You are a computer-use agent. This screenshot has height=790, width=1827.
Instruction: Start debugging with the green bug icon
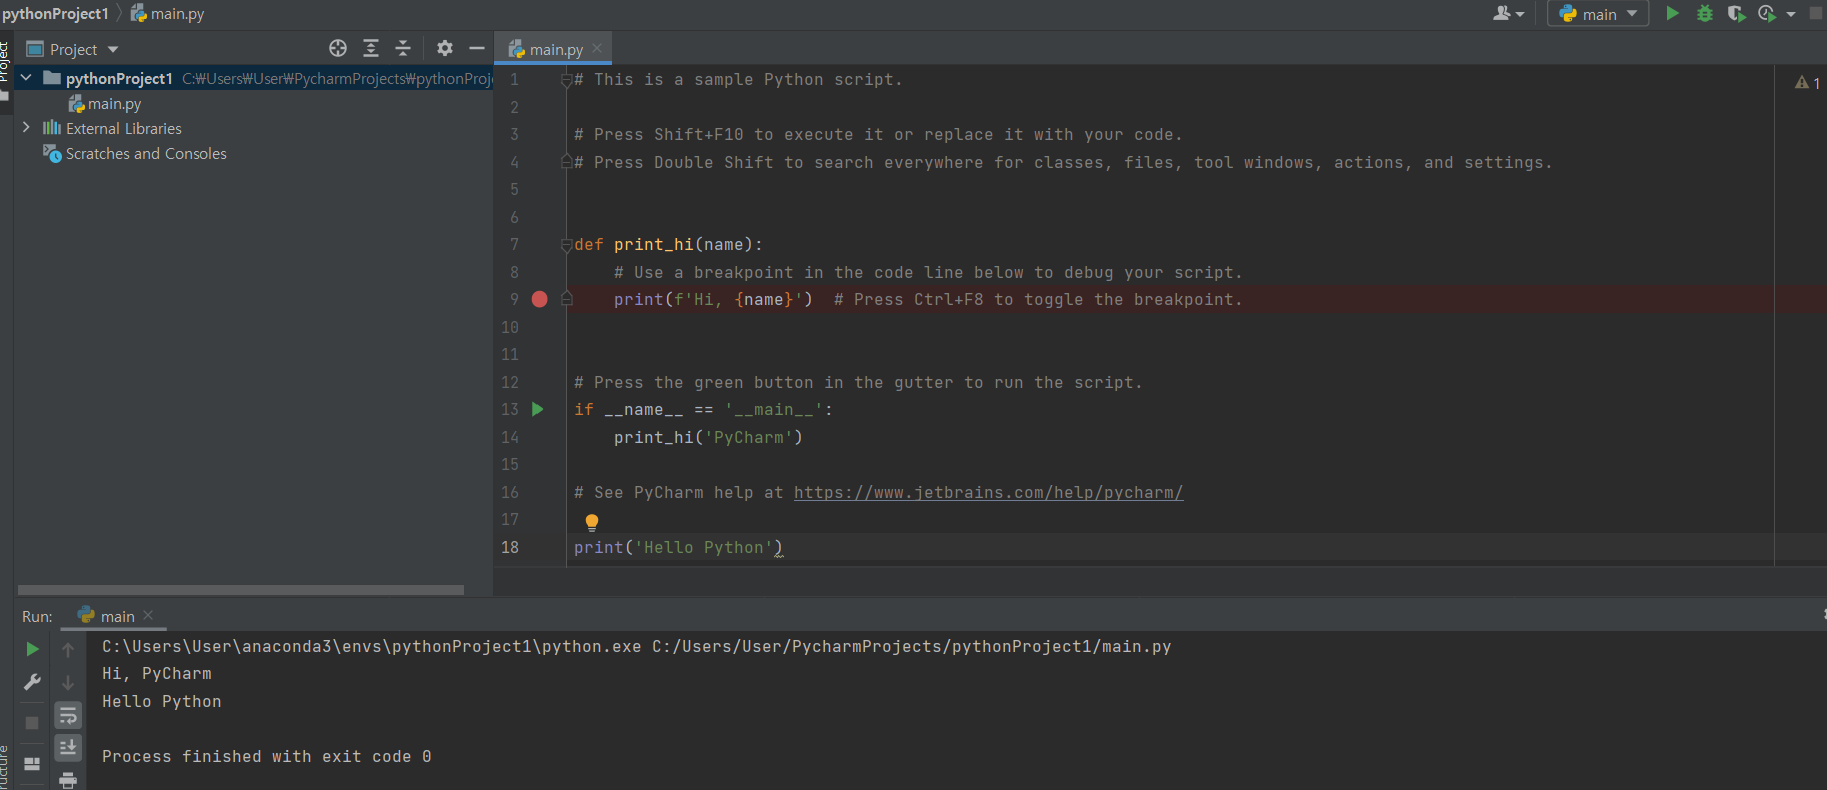pyautogui.click(x=1705, y=13)
